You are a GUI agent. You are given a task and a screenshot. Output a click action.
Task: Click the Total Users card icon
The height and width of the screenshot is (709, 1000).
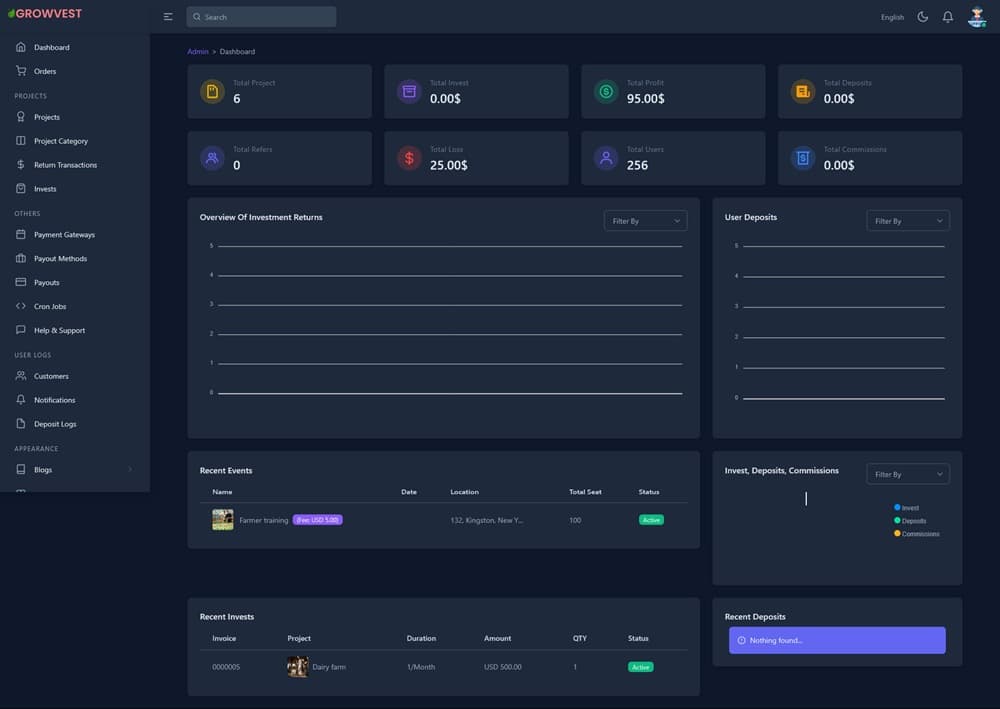[x=606, y=158]
